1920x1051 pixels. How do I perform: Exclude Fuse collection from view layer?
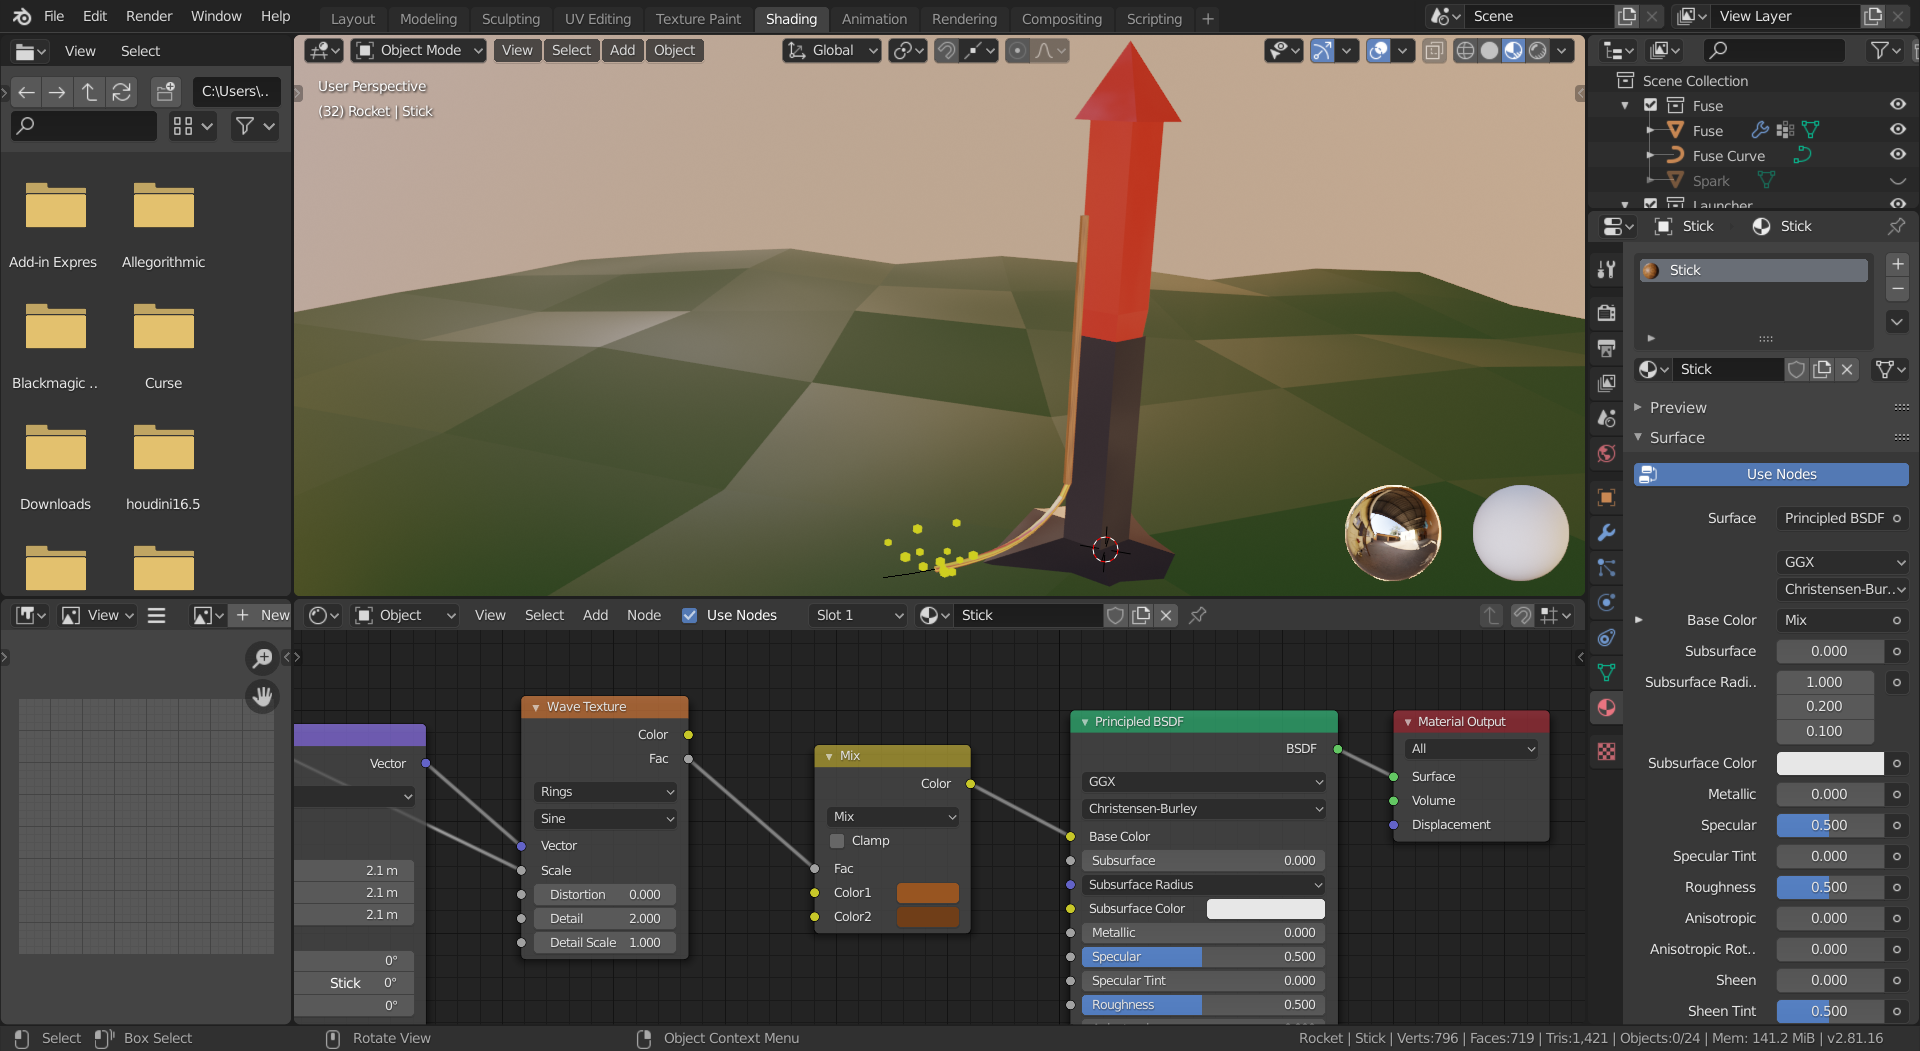point(1650,105)
